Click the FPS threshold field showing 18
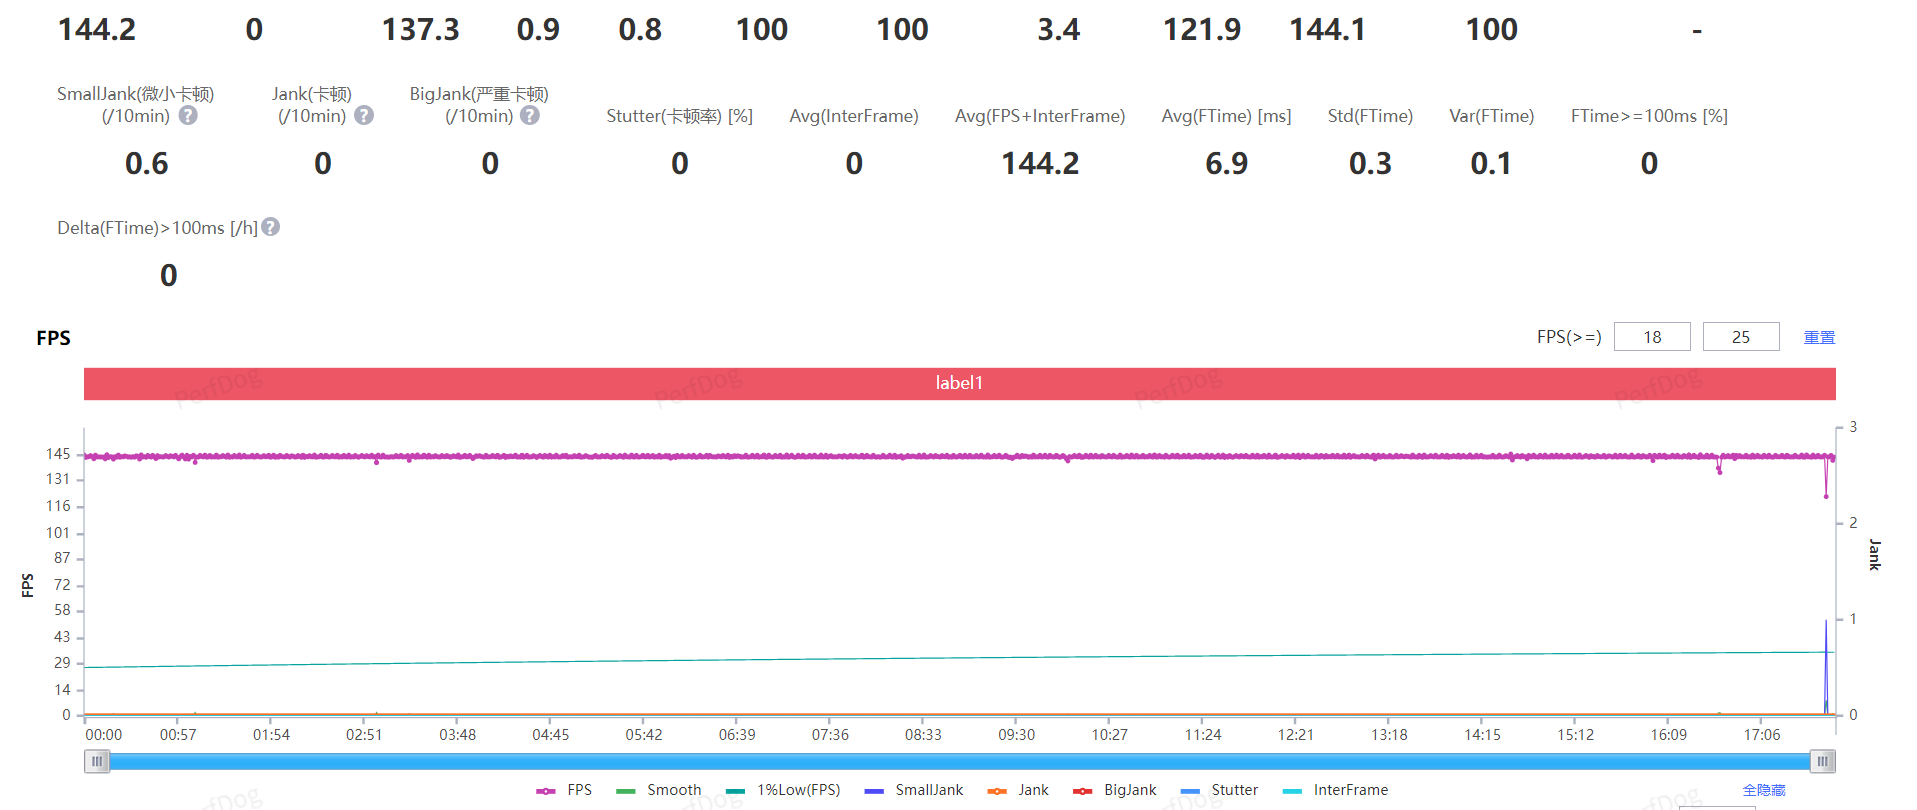Image resolution: width=1917 pixels, height=810 pixels. click(1652, 337)
